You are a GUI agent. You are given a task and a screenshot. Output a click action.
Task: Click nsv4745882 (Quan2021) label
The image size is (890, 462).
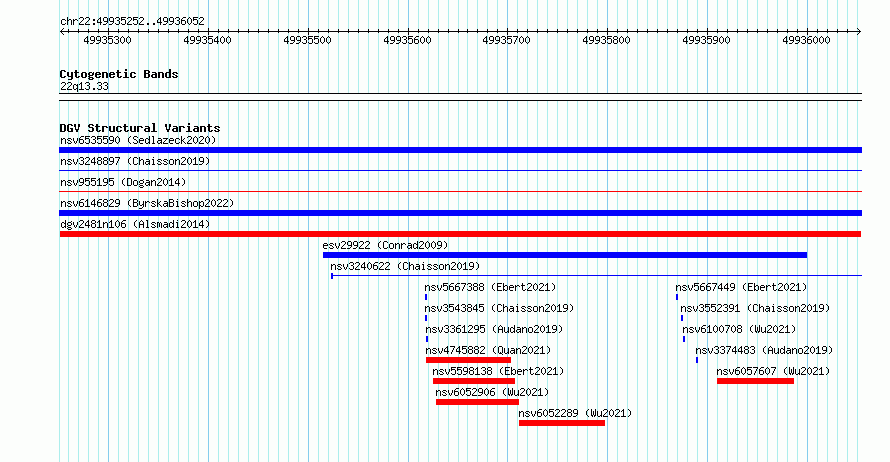pos(488,350)
